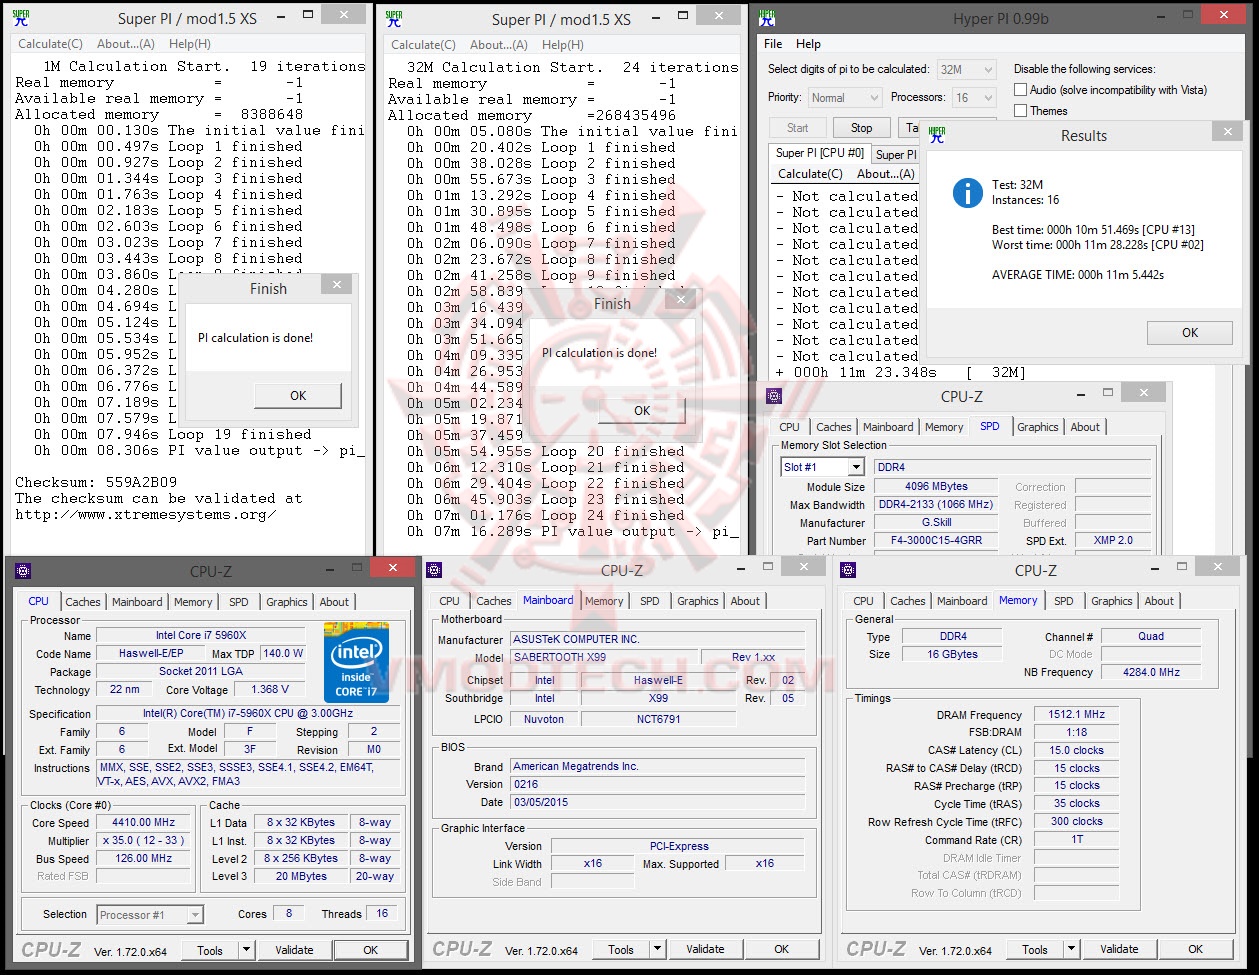Close the CPU-Z CPU window
This screenshot has height=975, width=1259.
pos(392,568)
